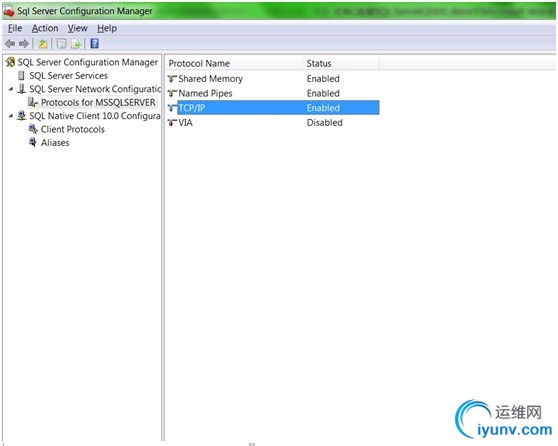The height and width of the screenshot is (446, 558).
Task: Click the Forward arrow toolbar icon
Action: coord(24,44)
